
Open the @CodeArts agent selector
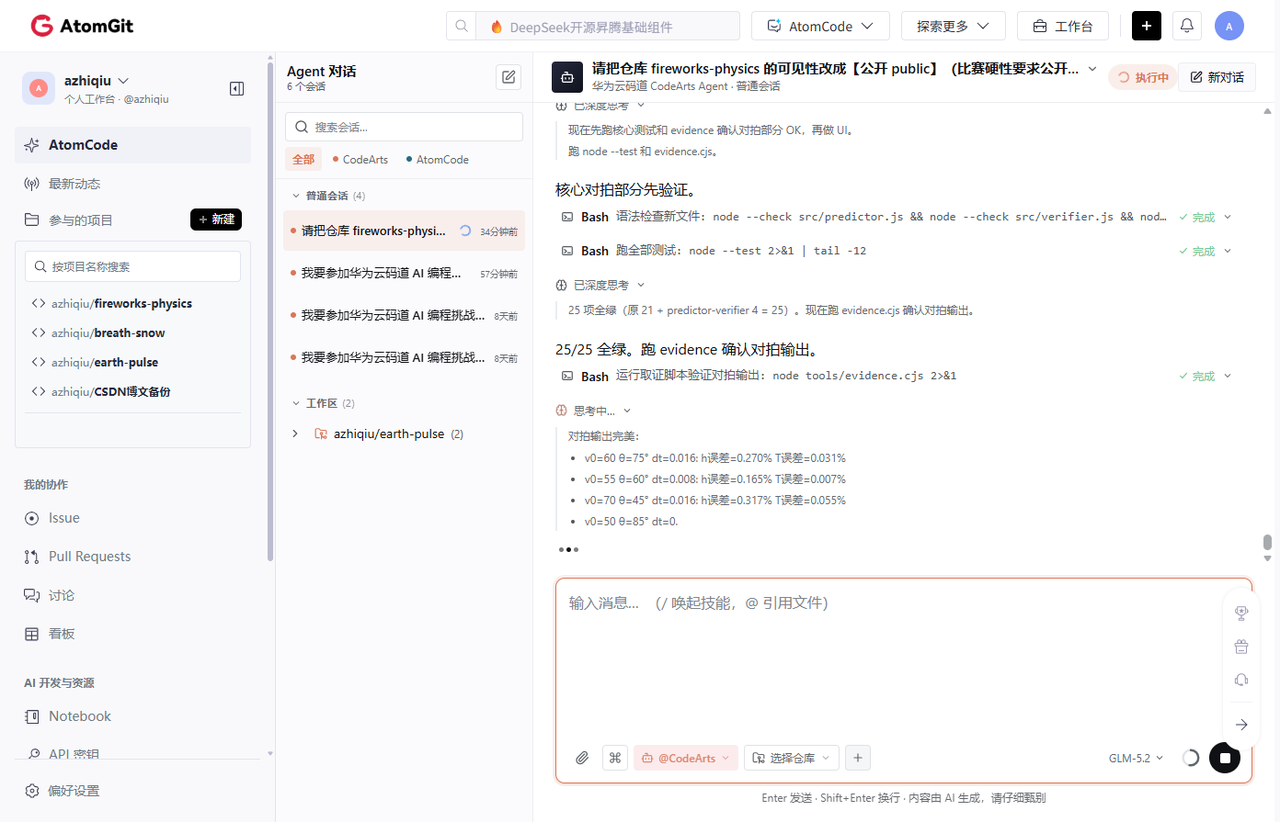pyautogui.click(x=686, y=758)
